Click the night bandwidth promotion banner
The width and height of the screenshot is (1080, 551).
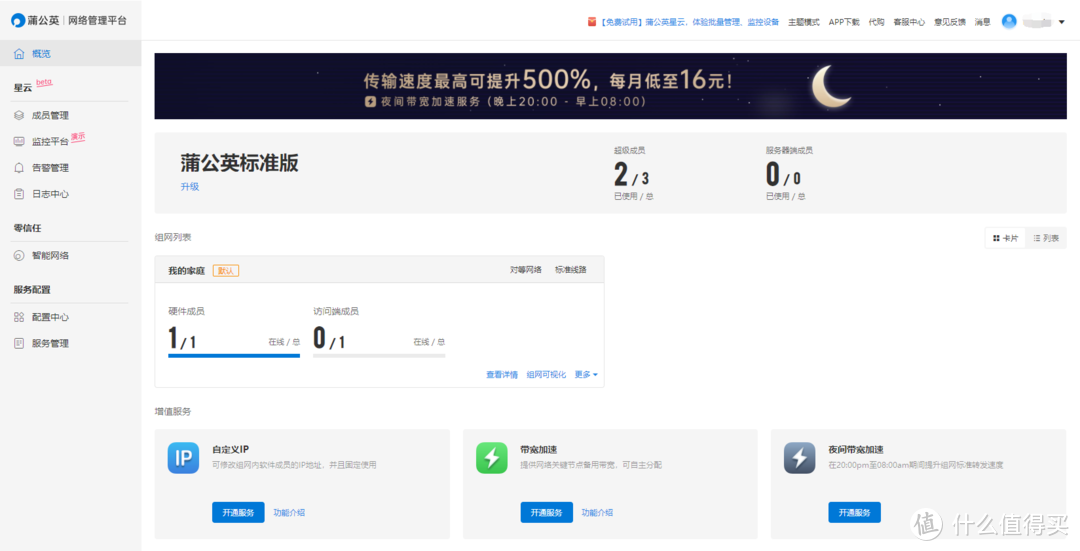pyautogui.click(x=611, y=86)
